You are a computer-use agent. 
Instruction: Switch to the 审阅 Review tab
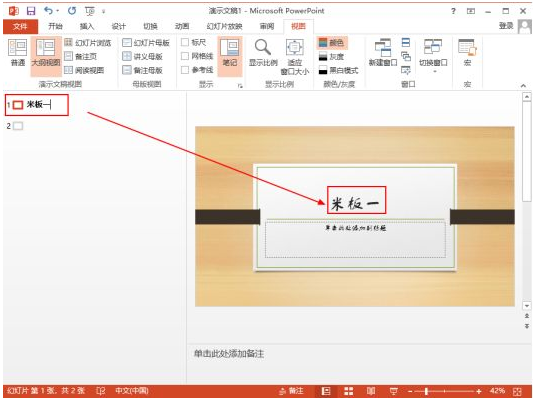(267, 26)
